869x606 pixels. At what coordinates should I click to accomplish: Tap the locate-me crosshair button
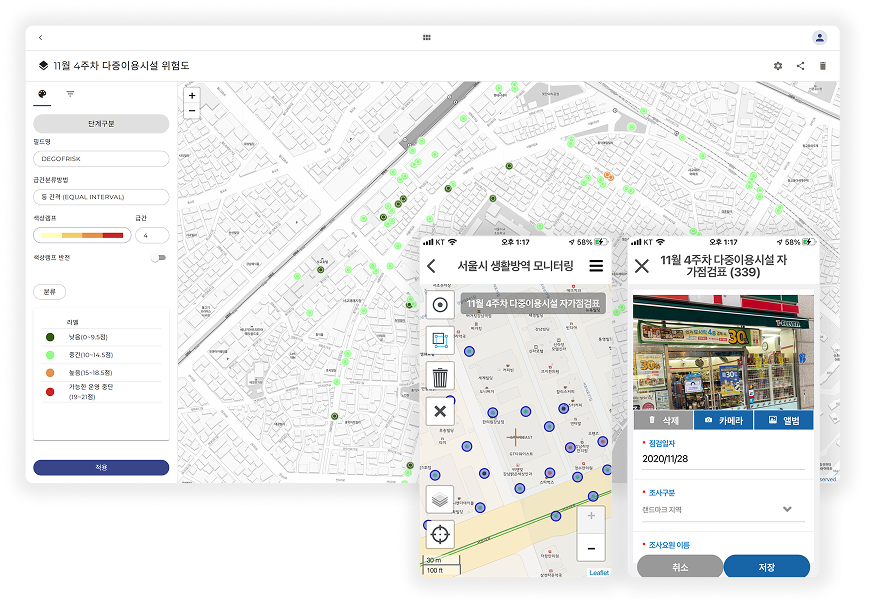(440, 534)
